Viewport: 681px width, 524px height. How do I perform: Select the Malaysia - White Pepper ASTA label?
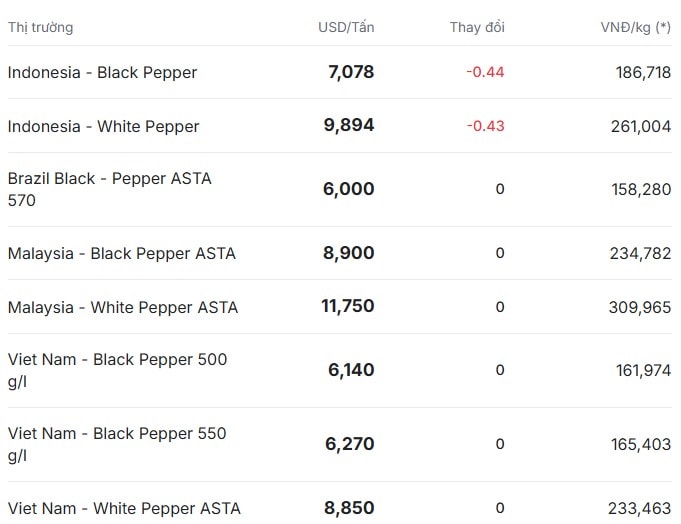pos(123,307)
